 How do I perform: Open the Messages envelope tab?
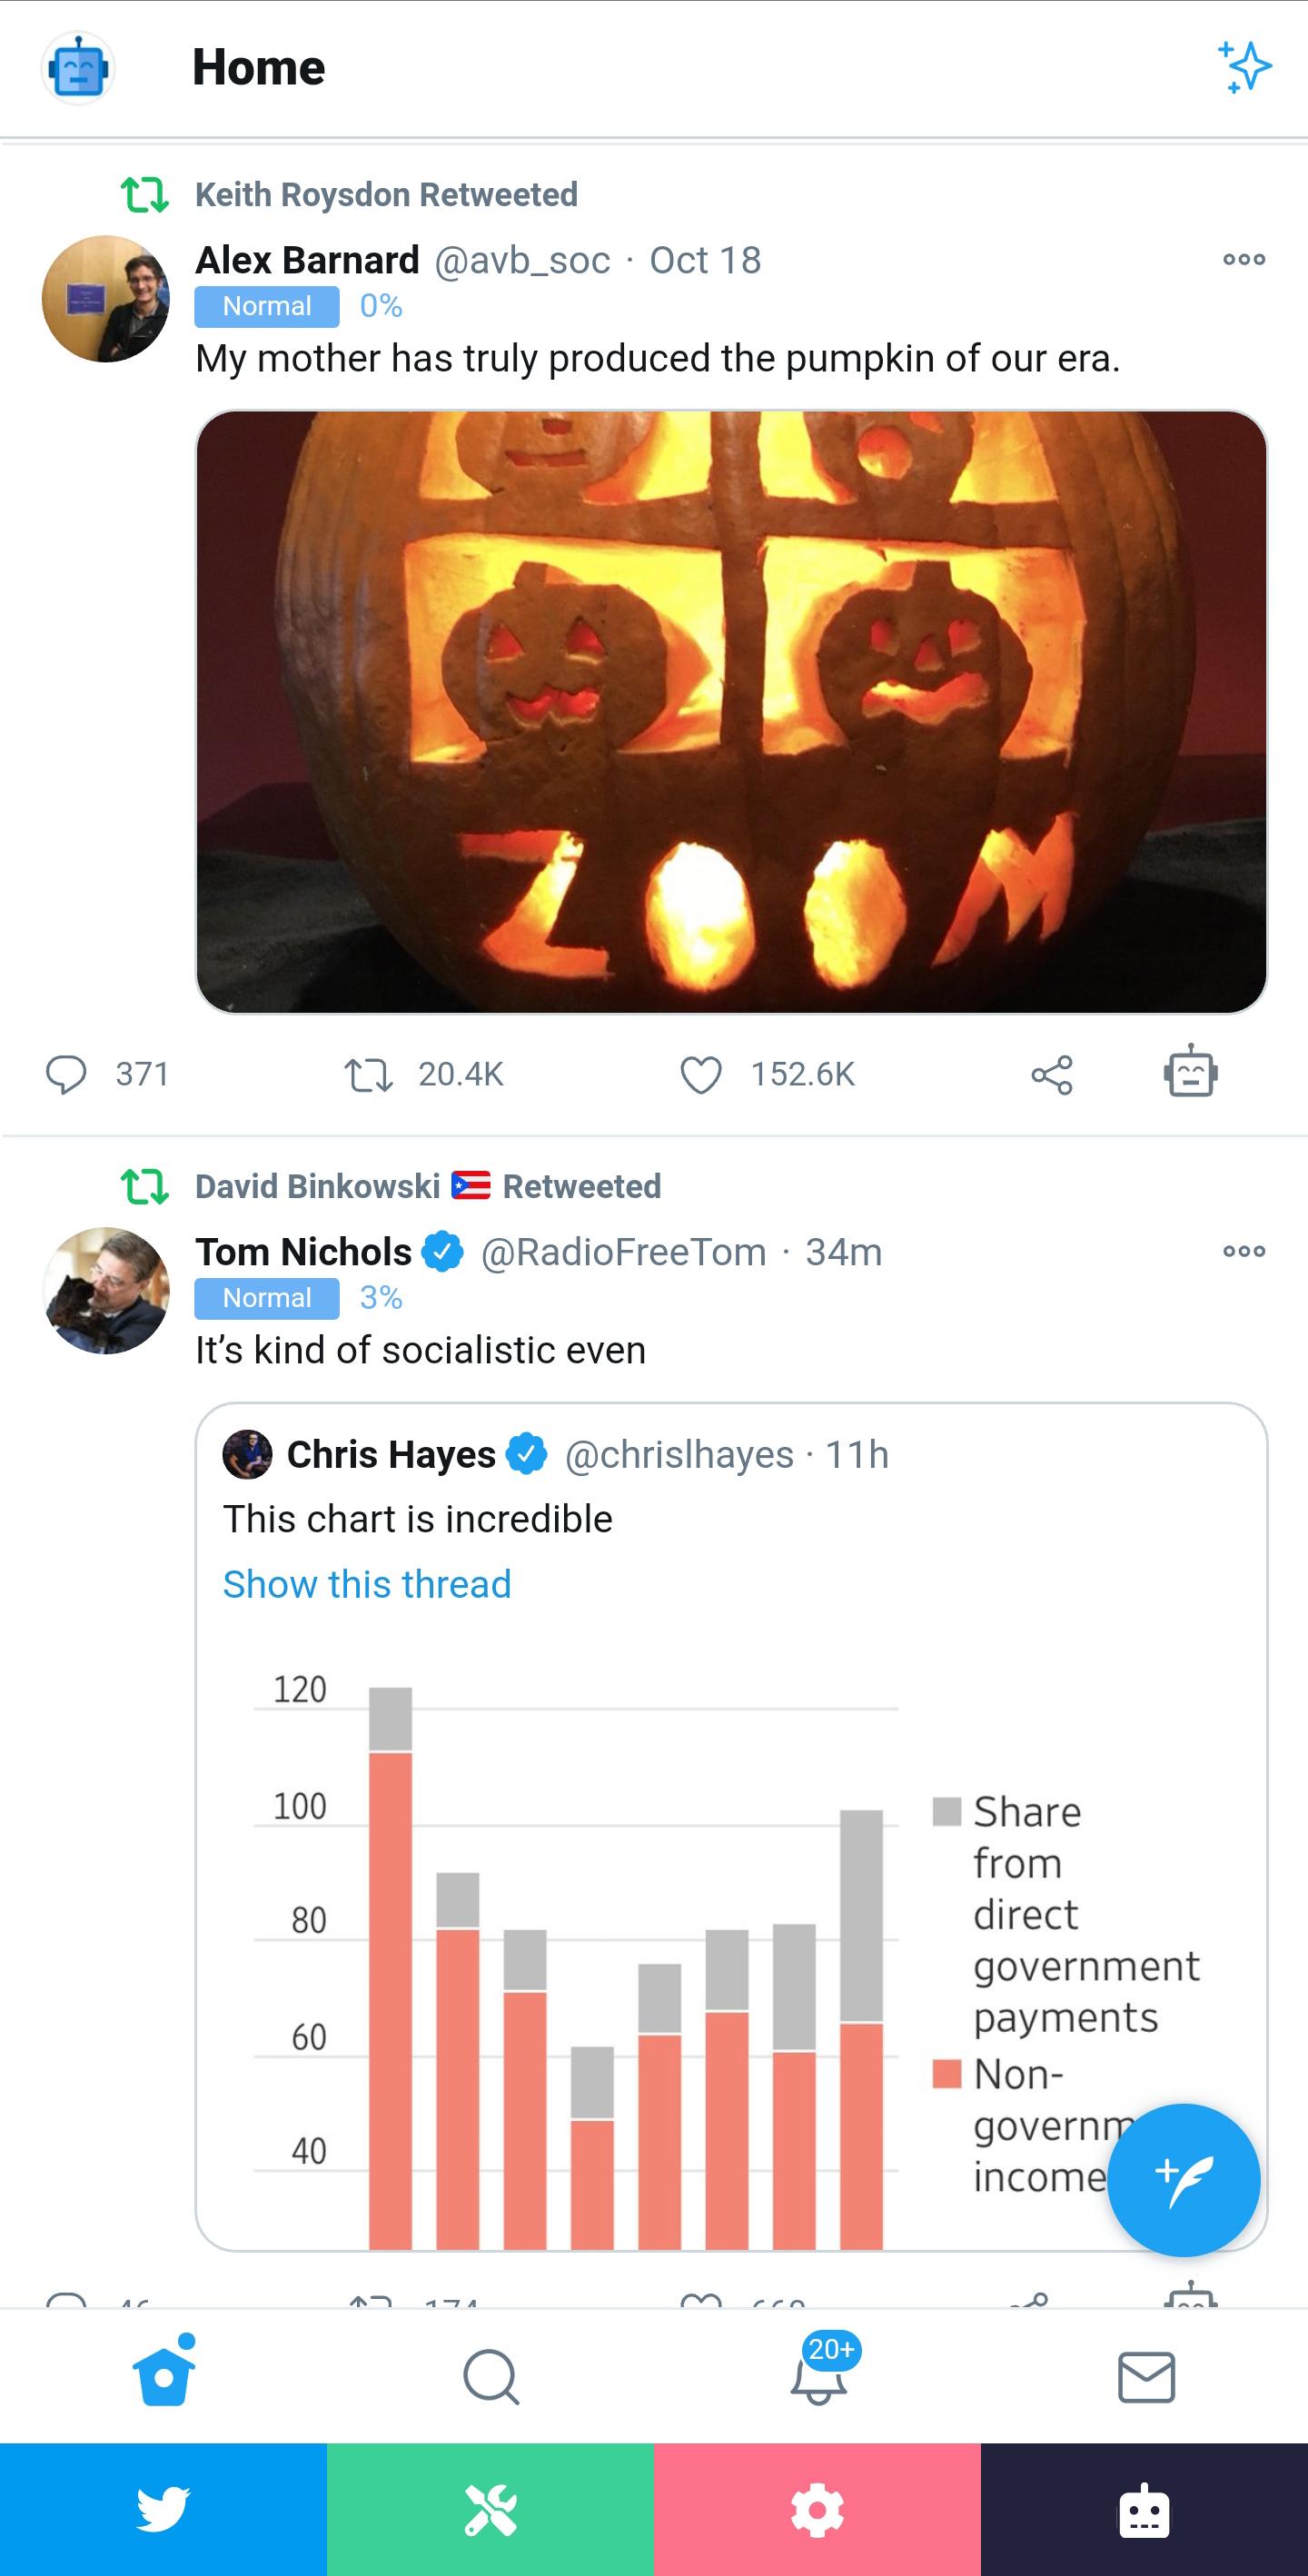coord(1146,2376)
